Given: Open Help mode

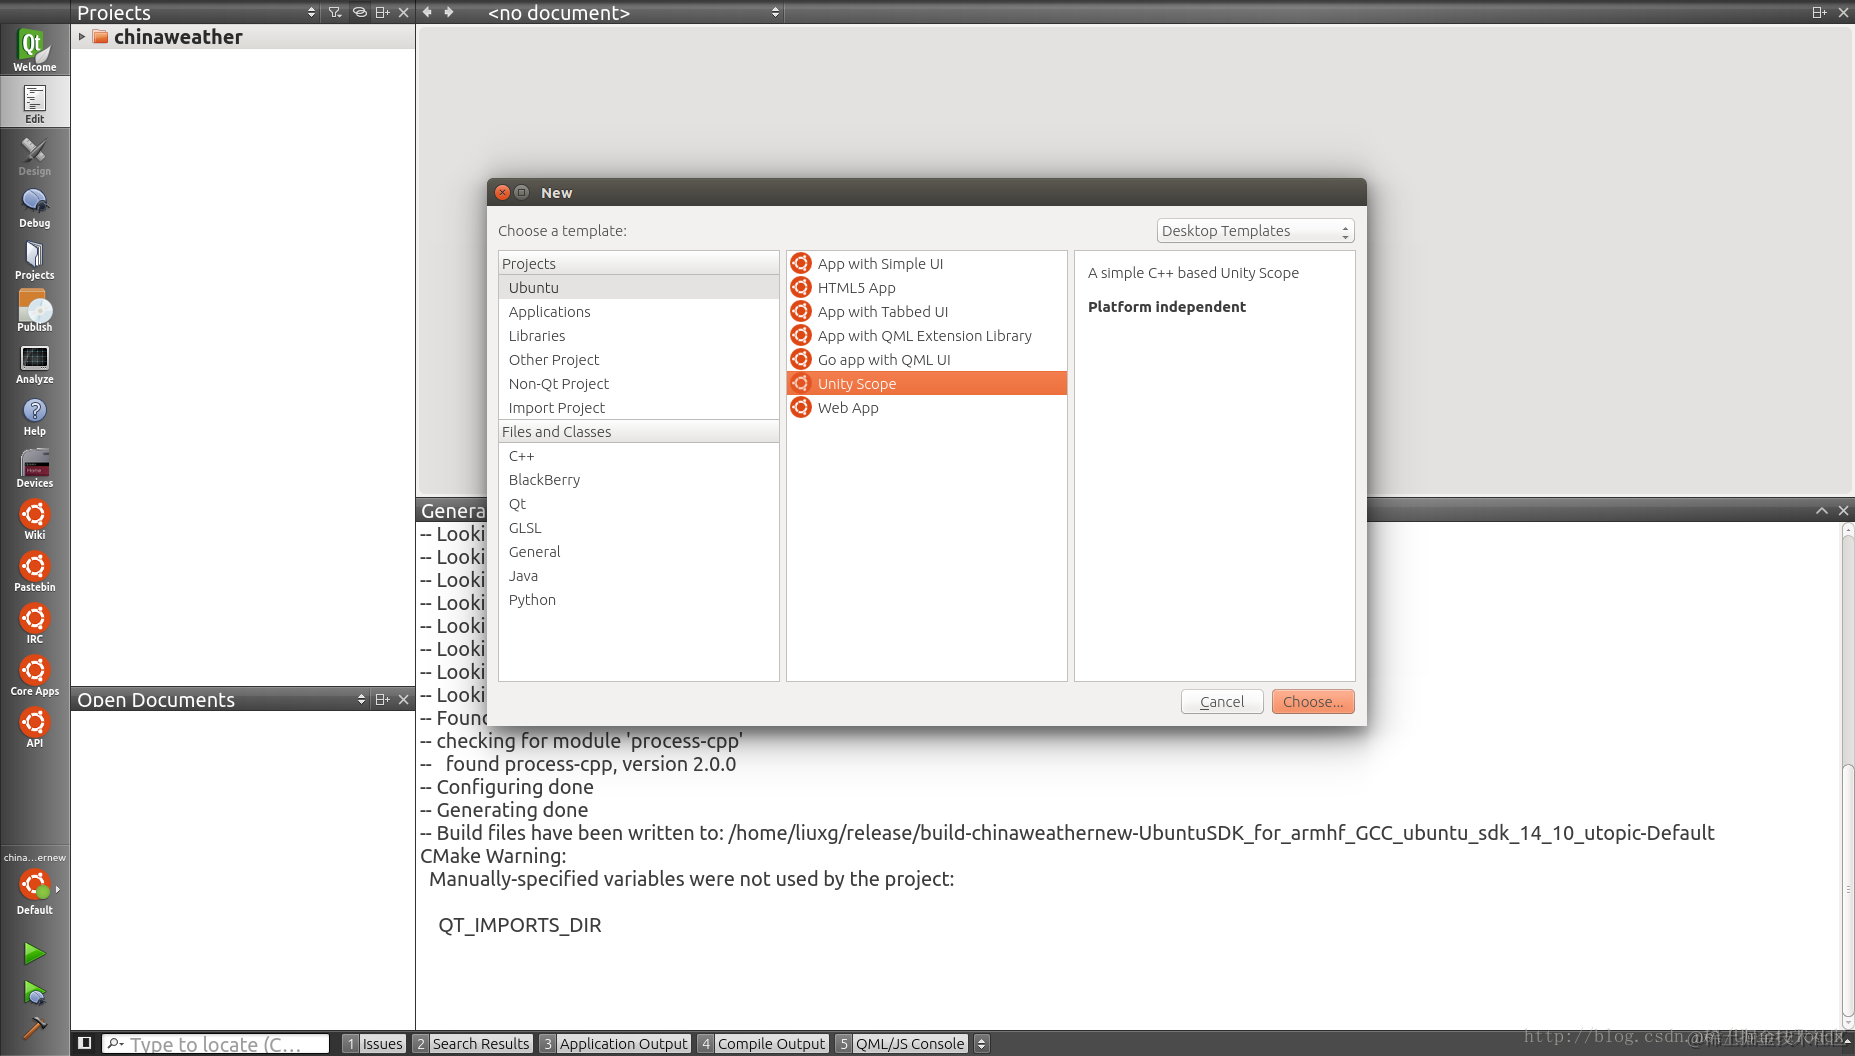Looking at the screenshot, I should point(34,414).
